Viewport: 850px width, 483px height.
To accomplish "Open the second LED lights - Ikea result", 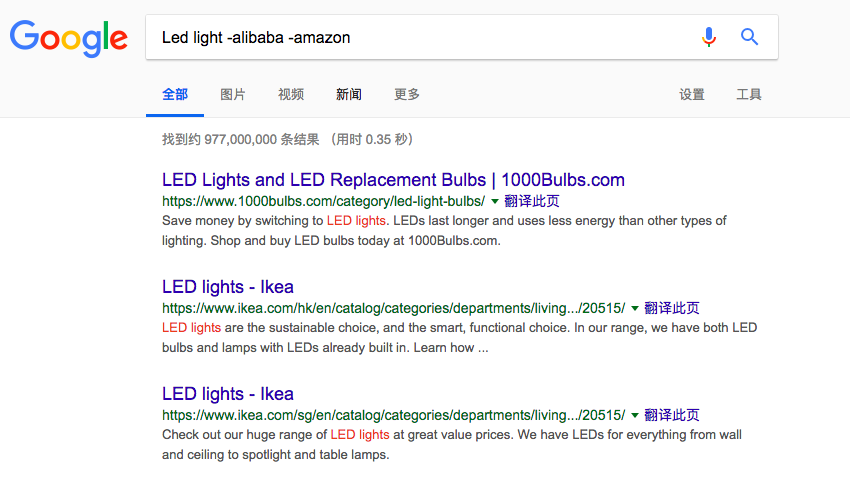I will (x=228, y=394).
